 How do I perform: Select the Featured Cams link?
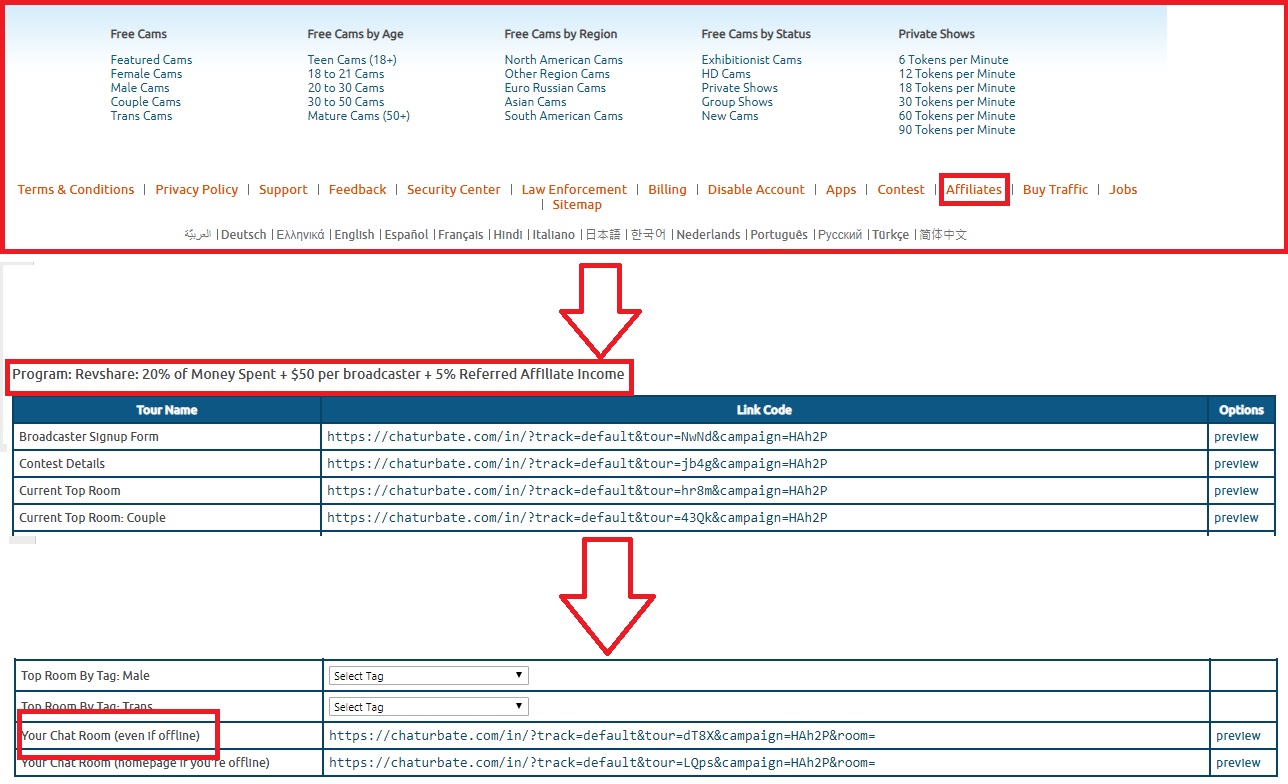151,60
